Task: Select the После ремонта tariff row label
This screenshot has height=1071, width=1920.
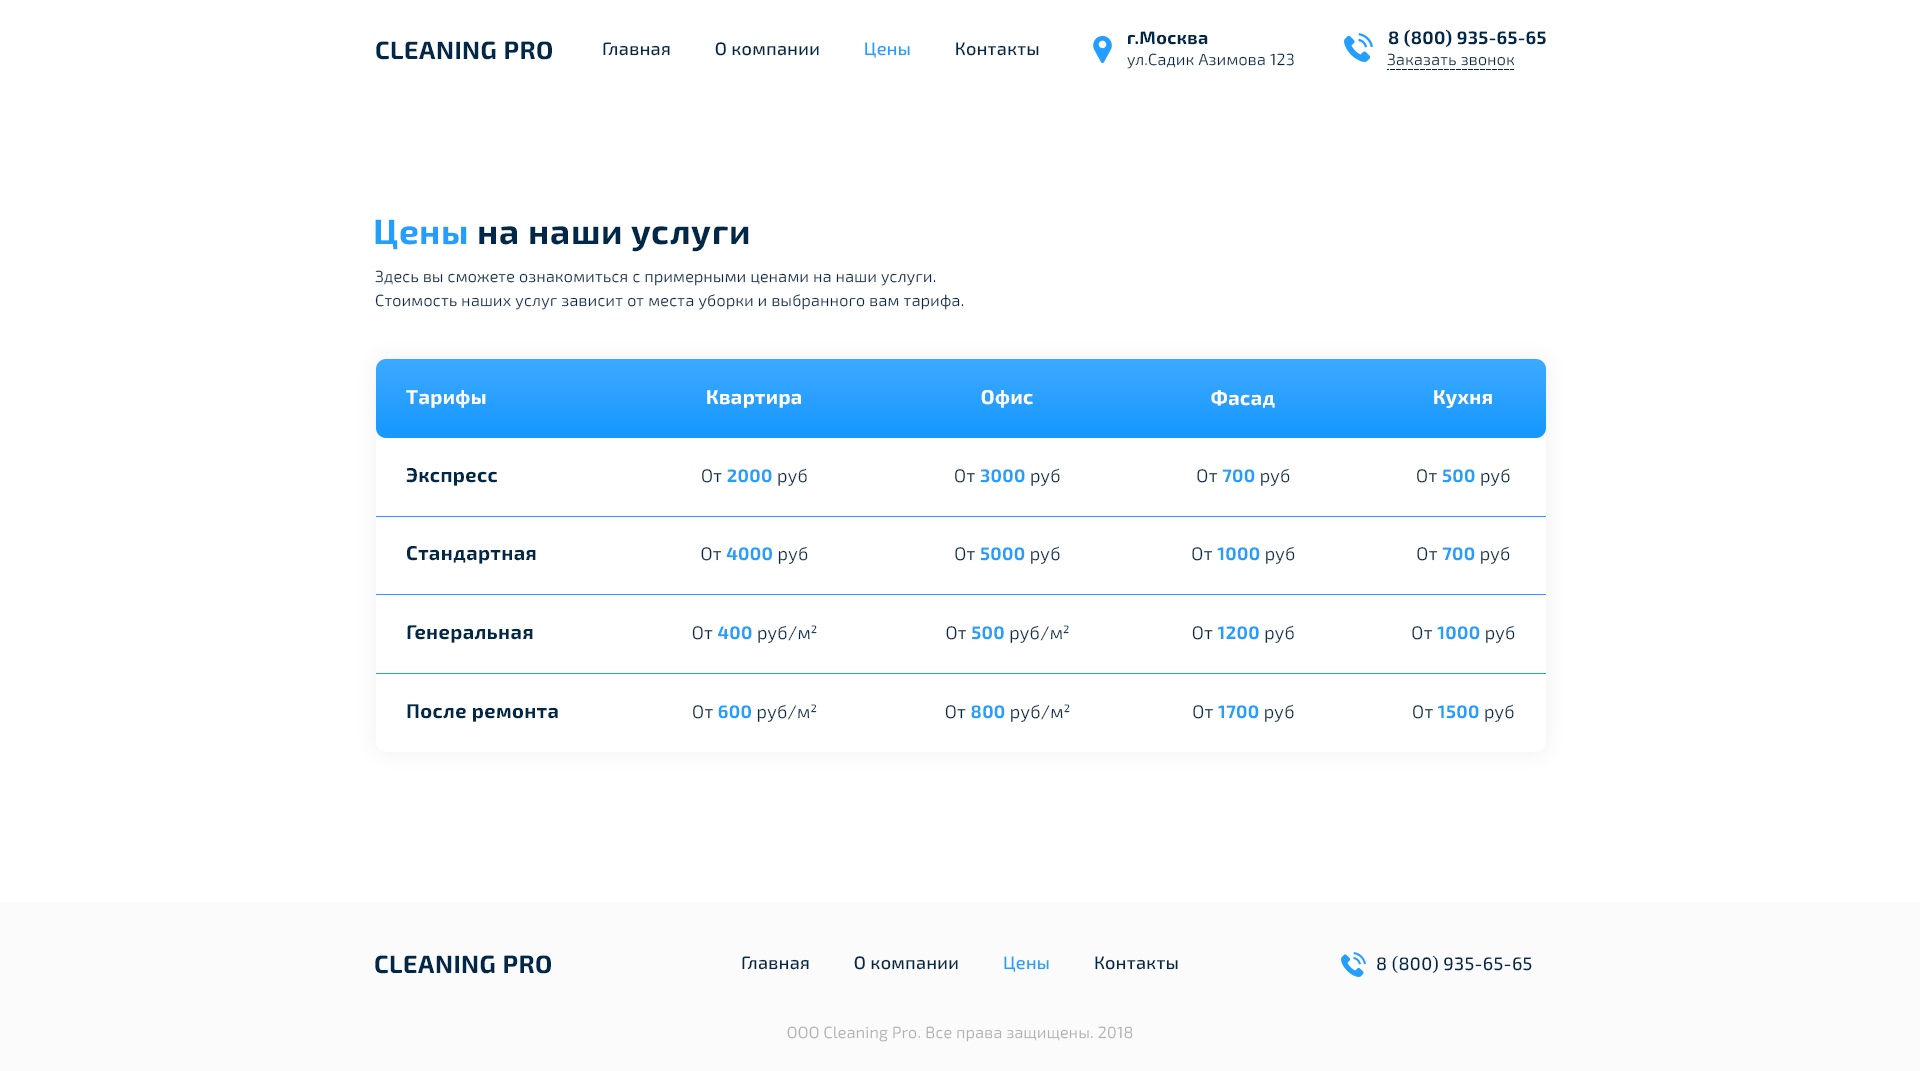Action: click(x=482, y=712)
